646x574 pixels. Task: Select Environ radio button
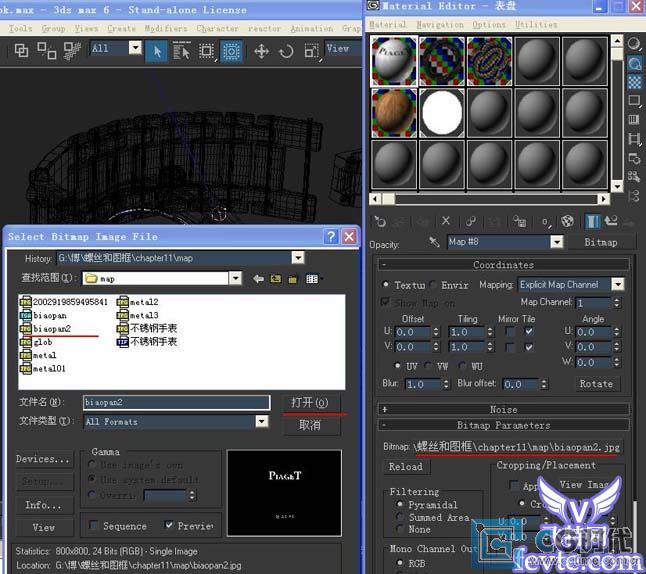(433, 284)
